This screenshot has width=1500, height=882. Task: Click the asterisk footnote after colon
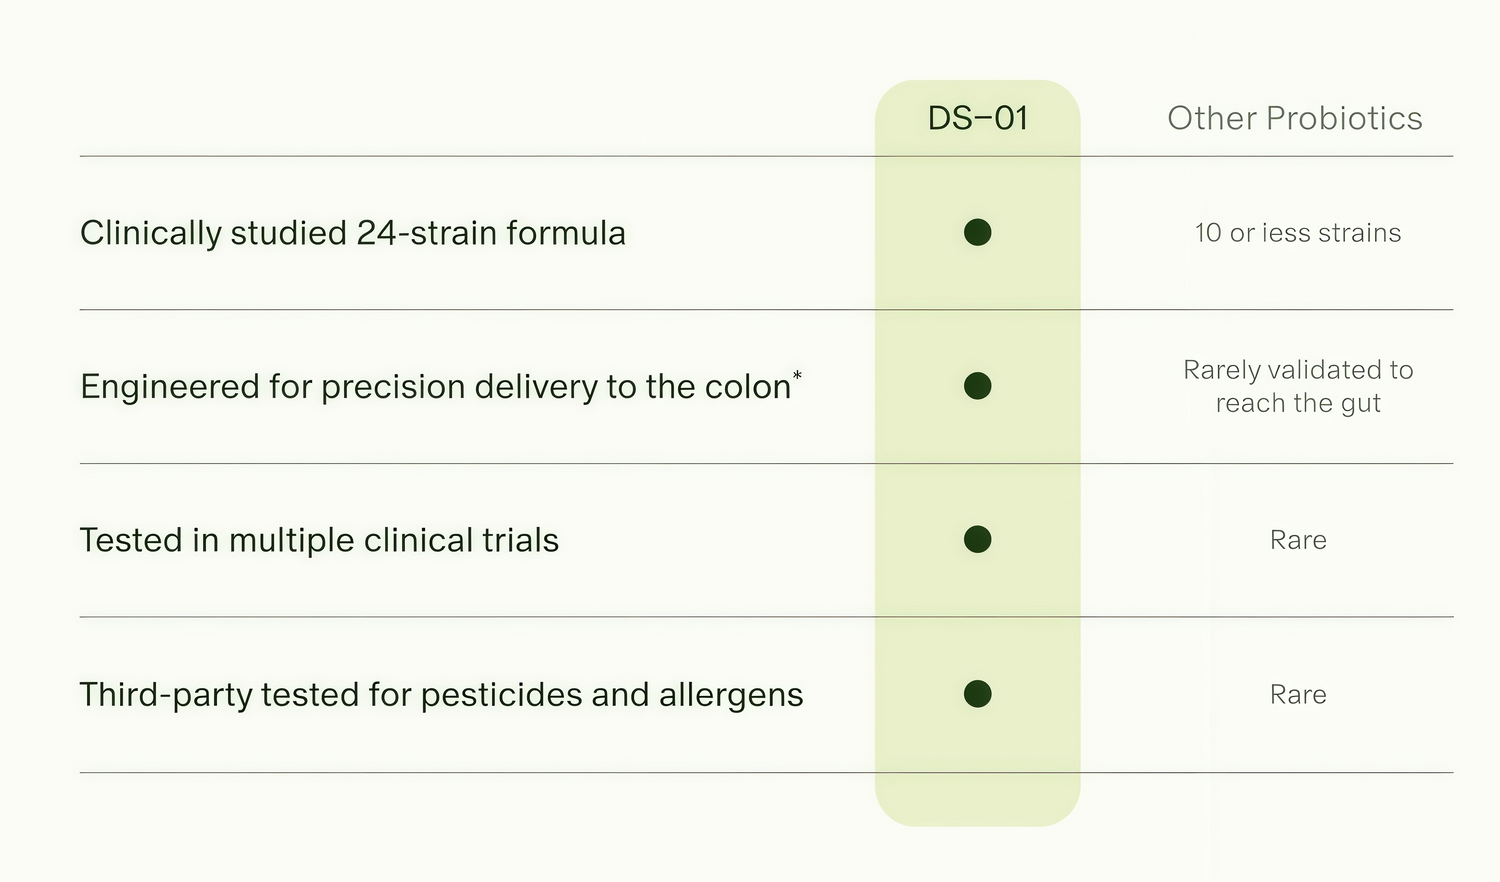[797, 376]
